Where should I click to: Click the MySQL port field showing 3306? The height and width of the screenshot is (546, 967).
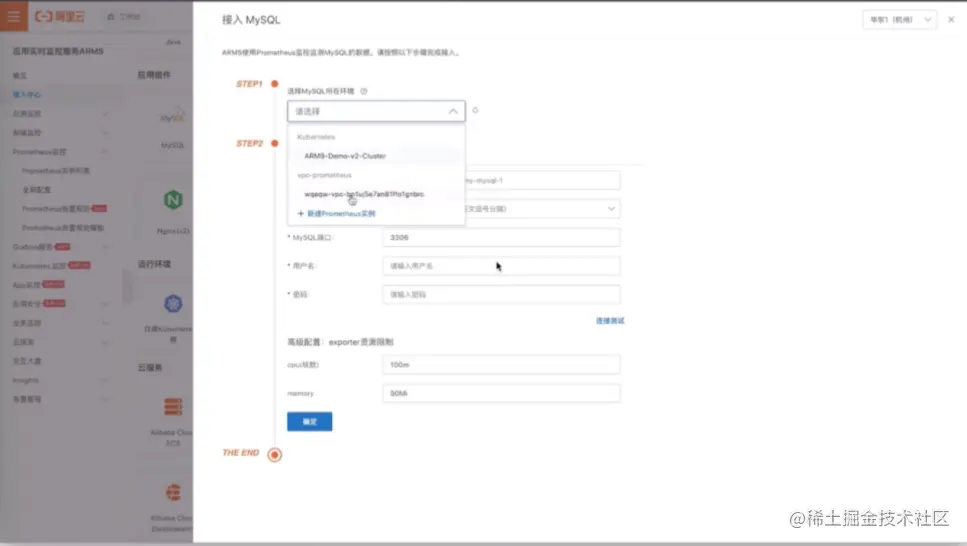(x=501, y=238)
